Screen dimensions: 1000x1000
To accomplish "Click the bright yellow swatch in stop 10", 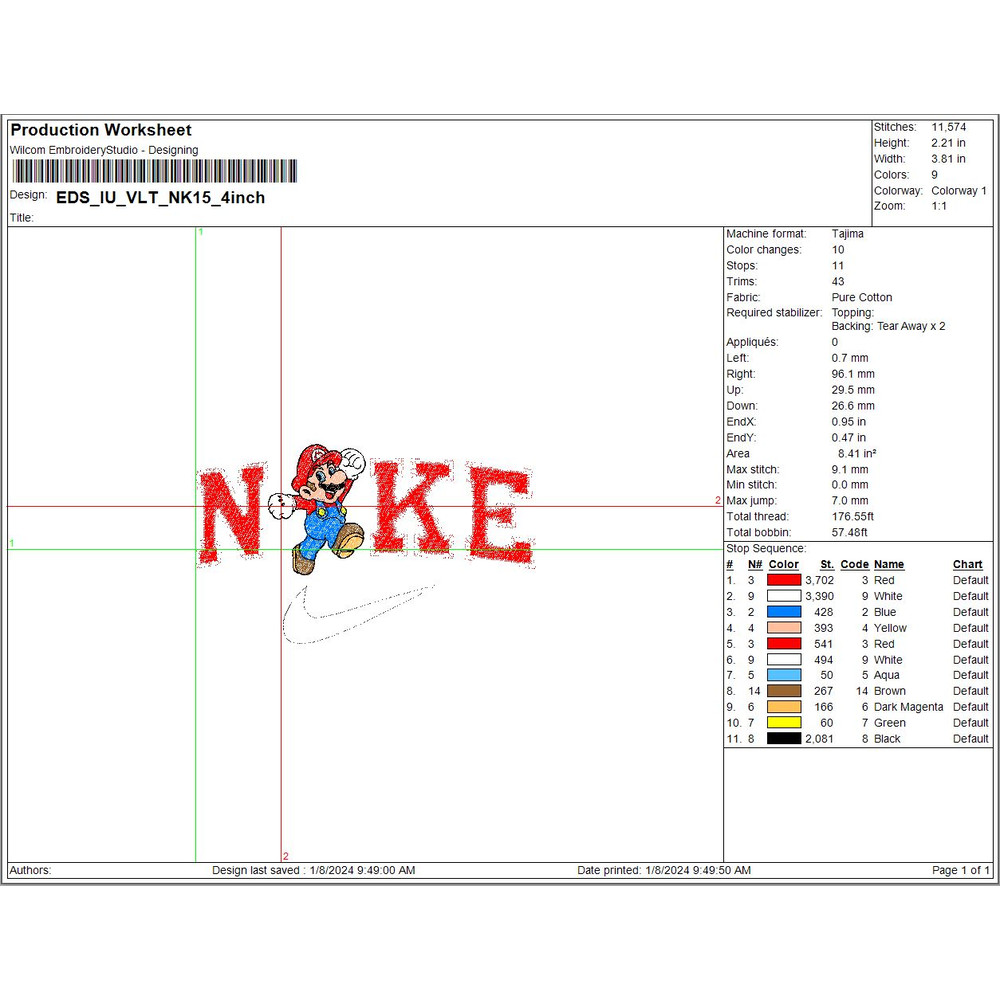I will pyautogui.click(x=783, y=723).
